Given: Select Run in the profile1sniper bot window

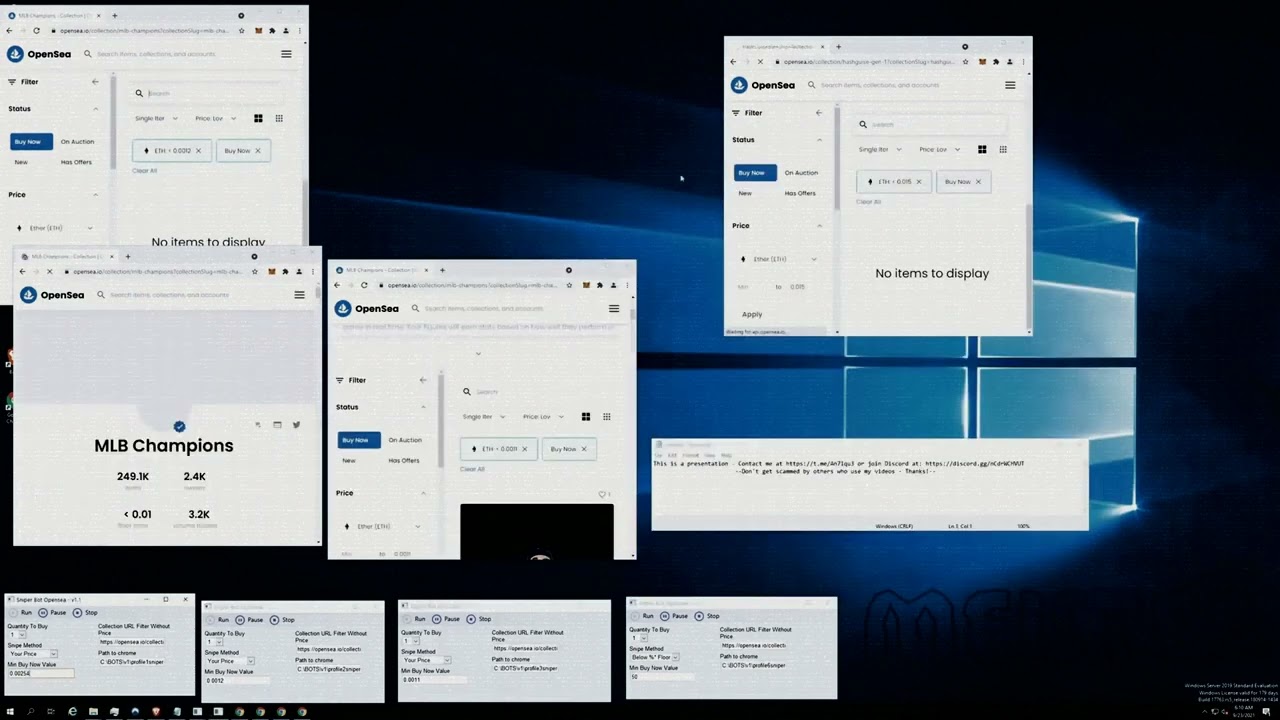Looking at the screenshot, I should click(21, 612).
